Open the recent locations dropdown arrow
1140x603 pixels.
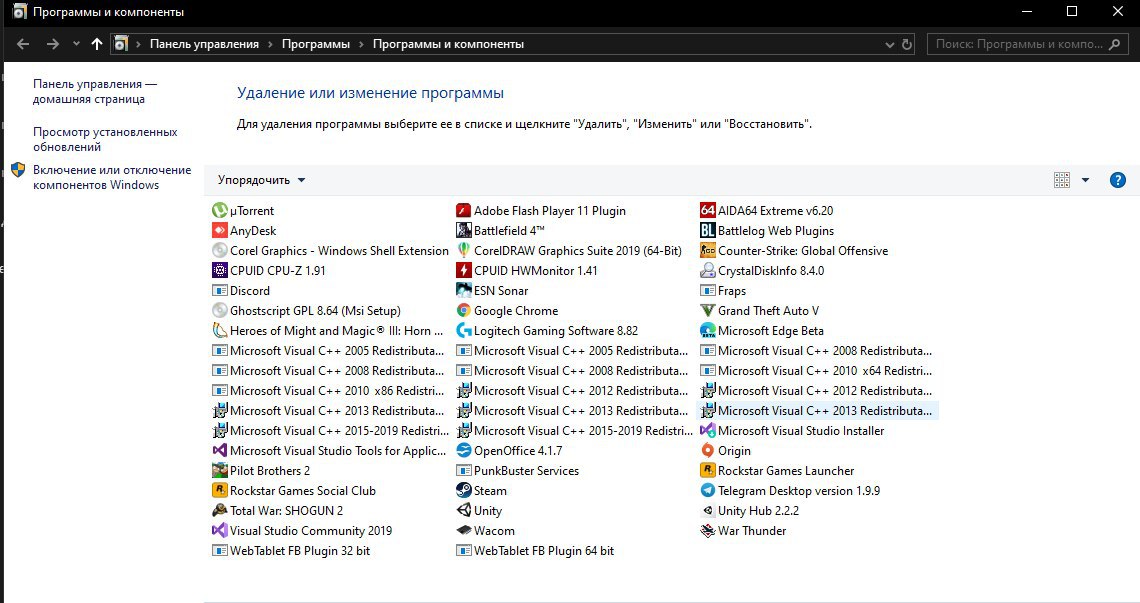(76, 44)
